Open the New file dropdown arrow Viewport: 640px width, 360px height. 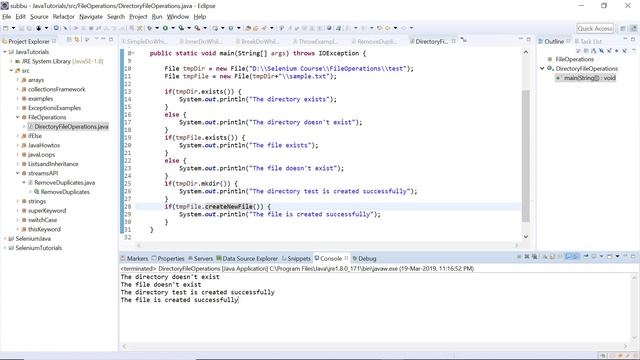click(x=13, y=28)
